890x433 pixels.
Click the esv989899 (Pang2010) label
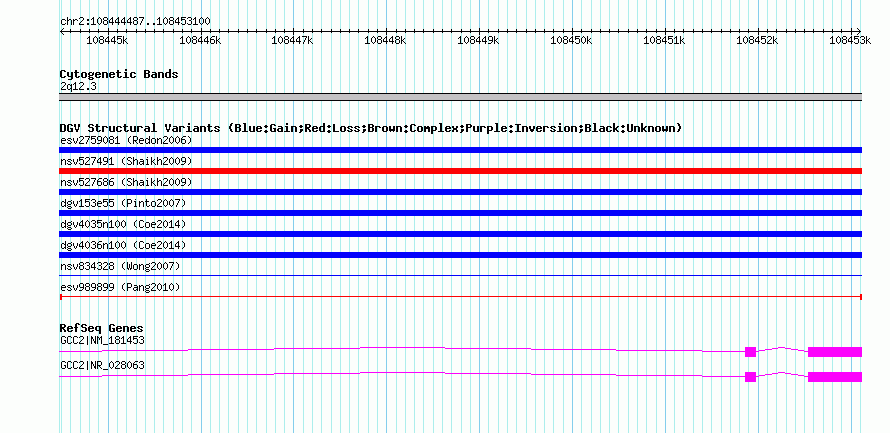pos(120,288)
